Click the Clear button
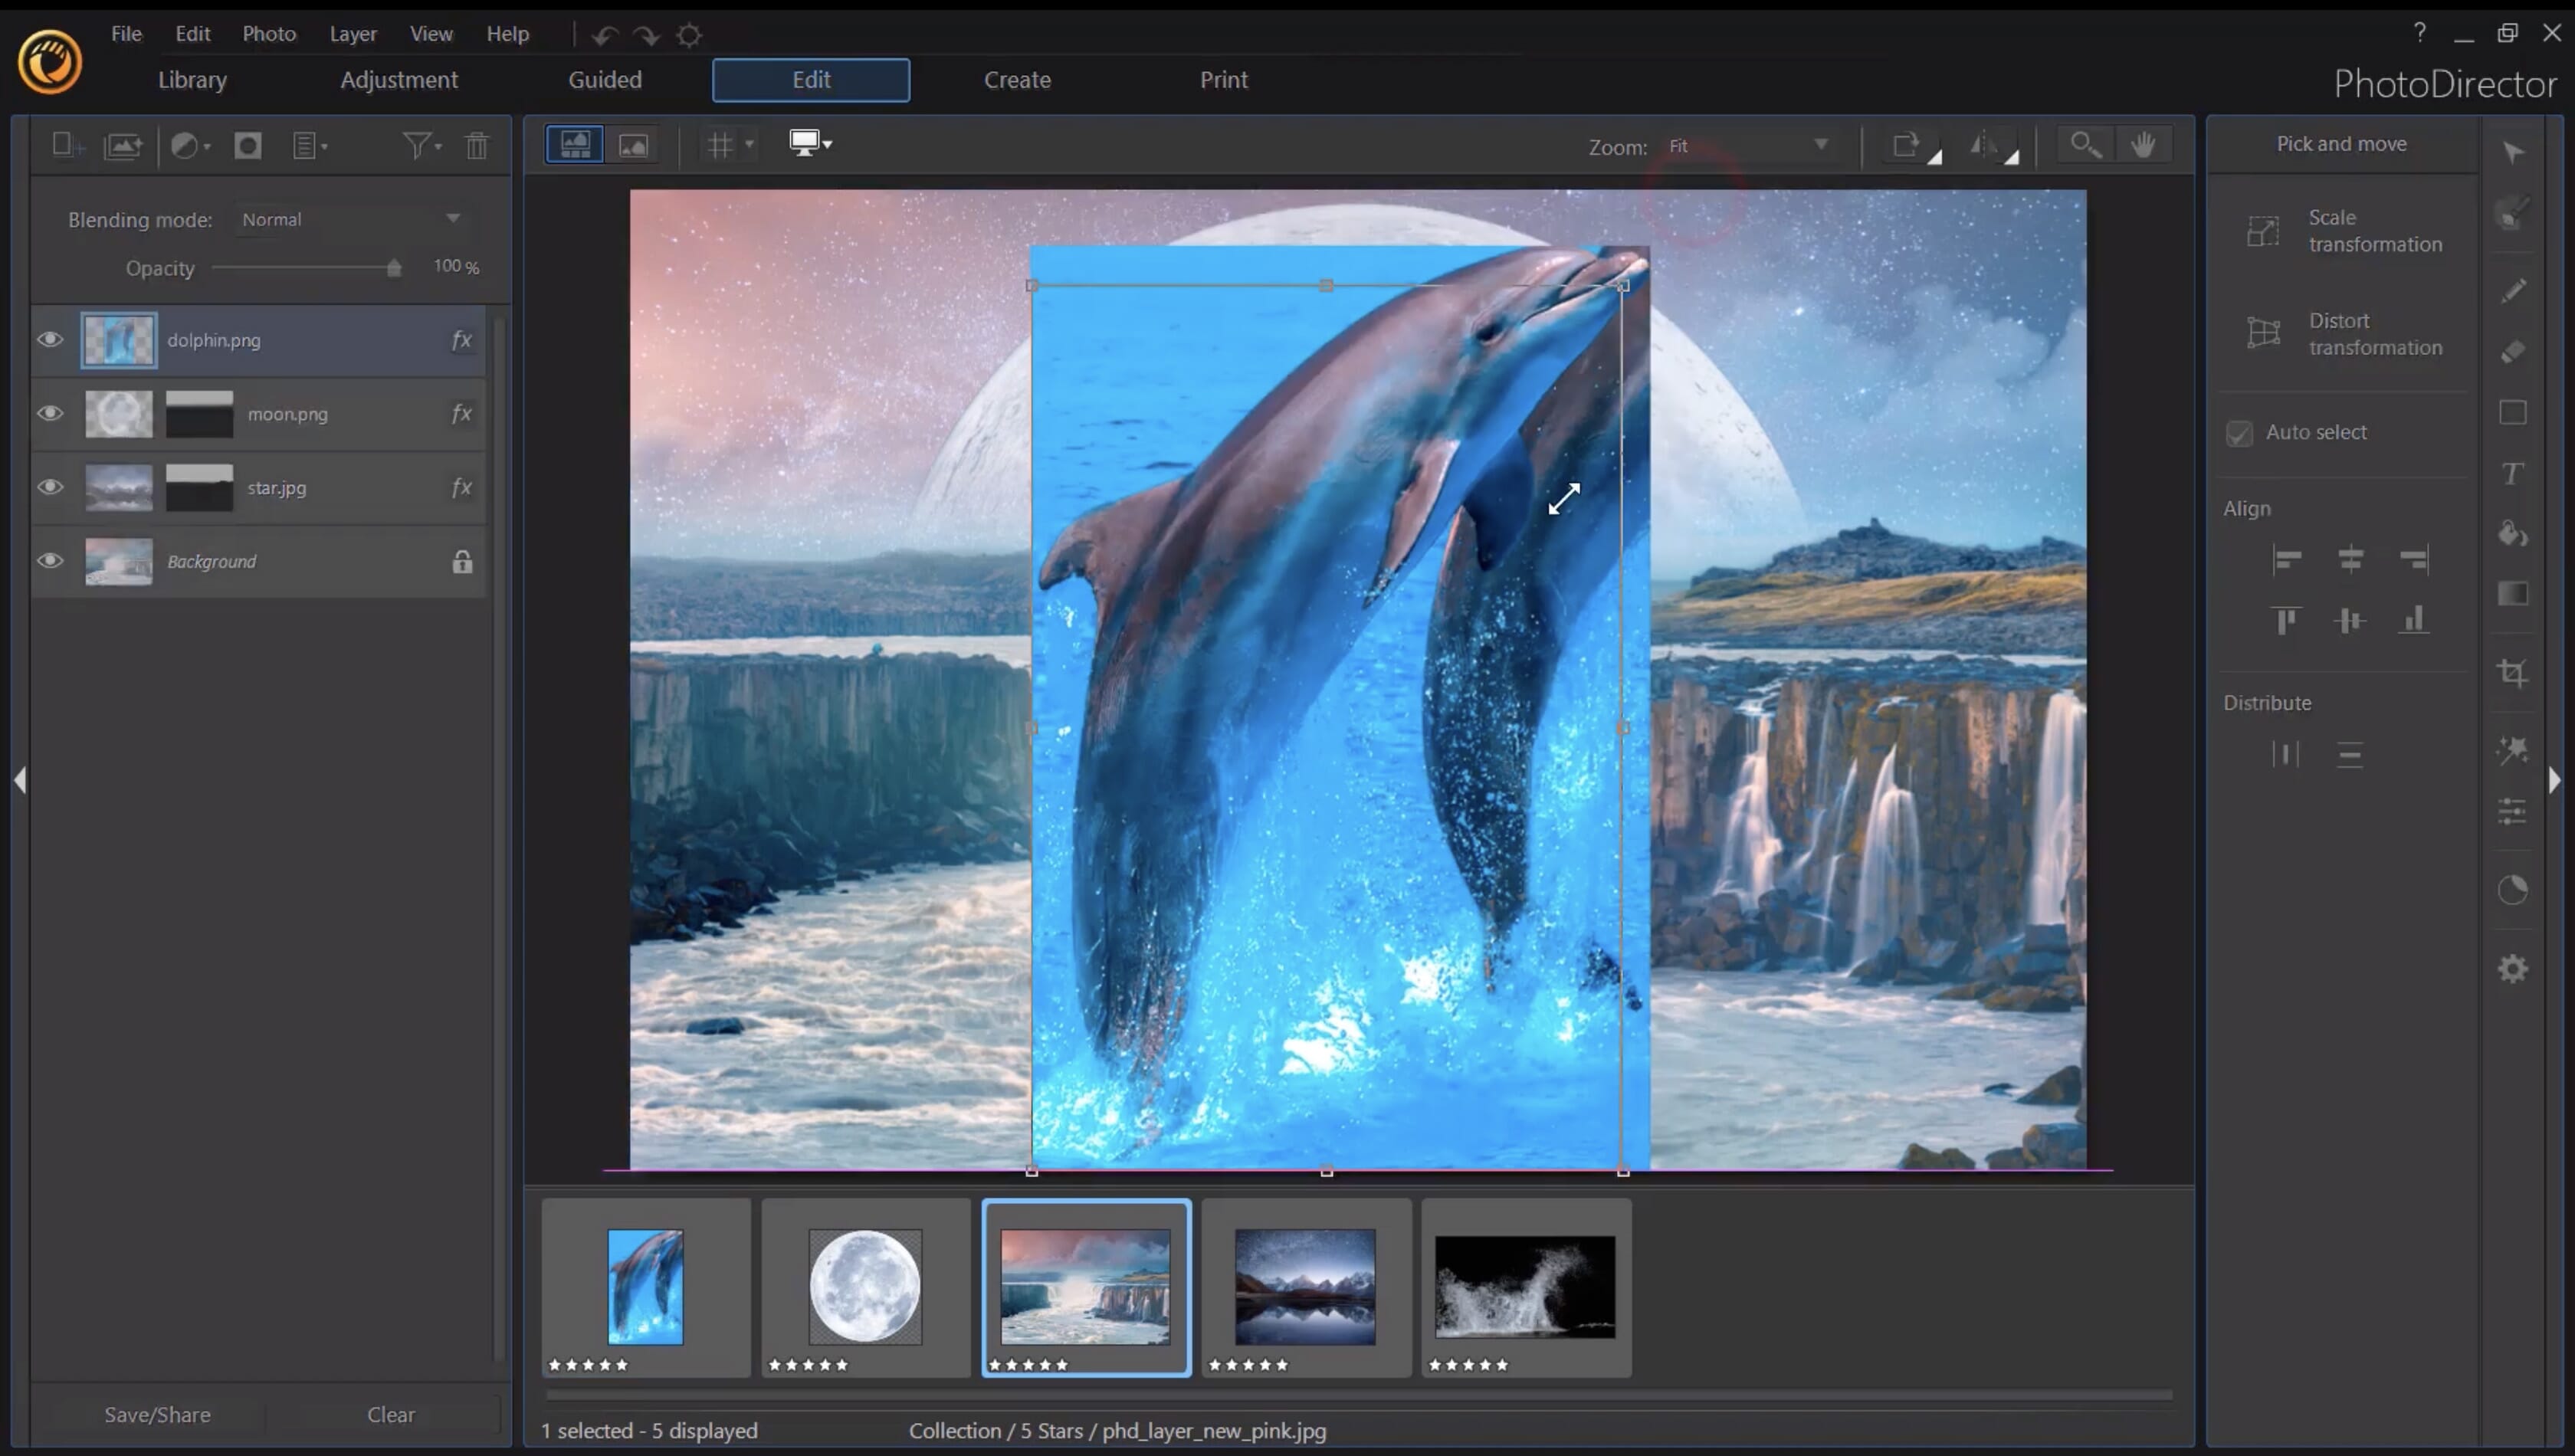The image size is (2575, 1456). click(x=391, y=1414)
